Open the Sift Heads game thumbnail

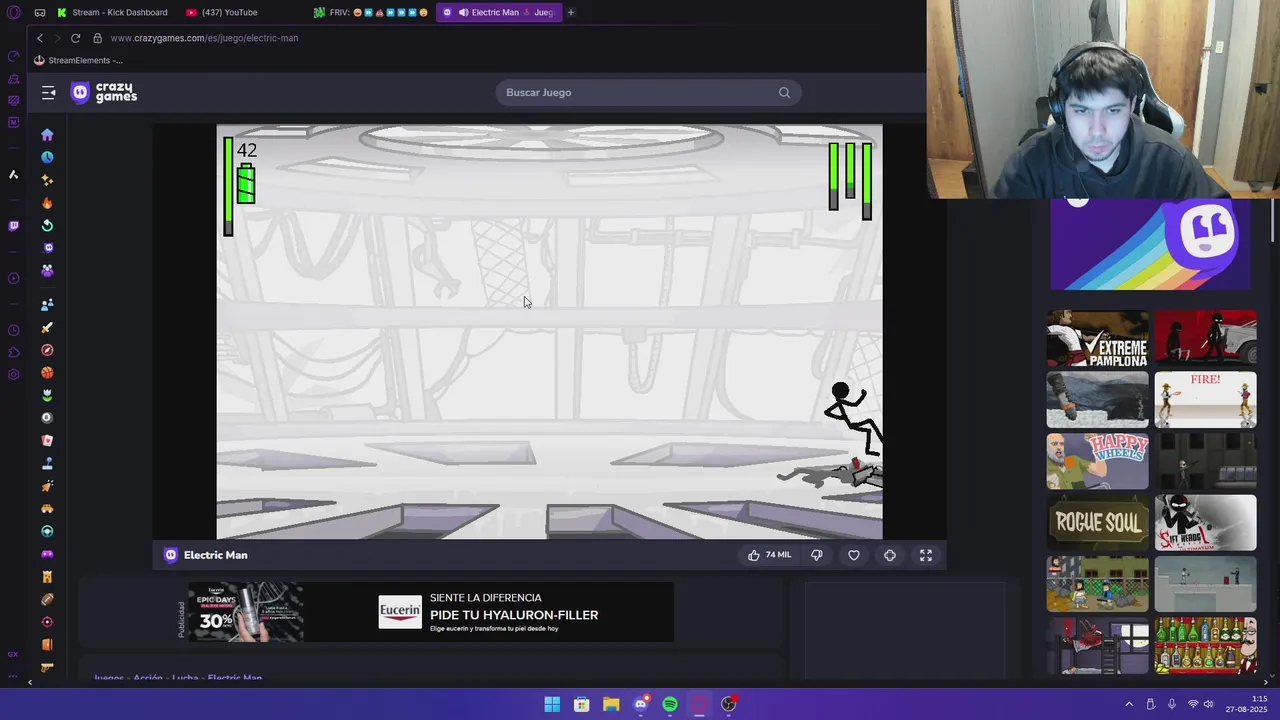point(1205,522)
